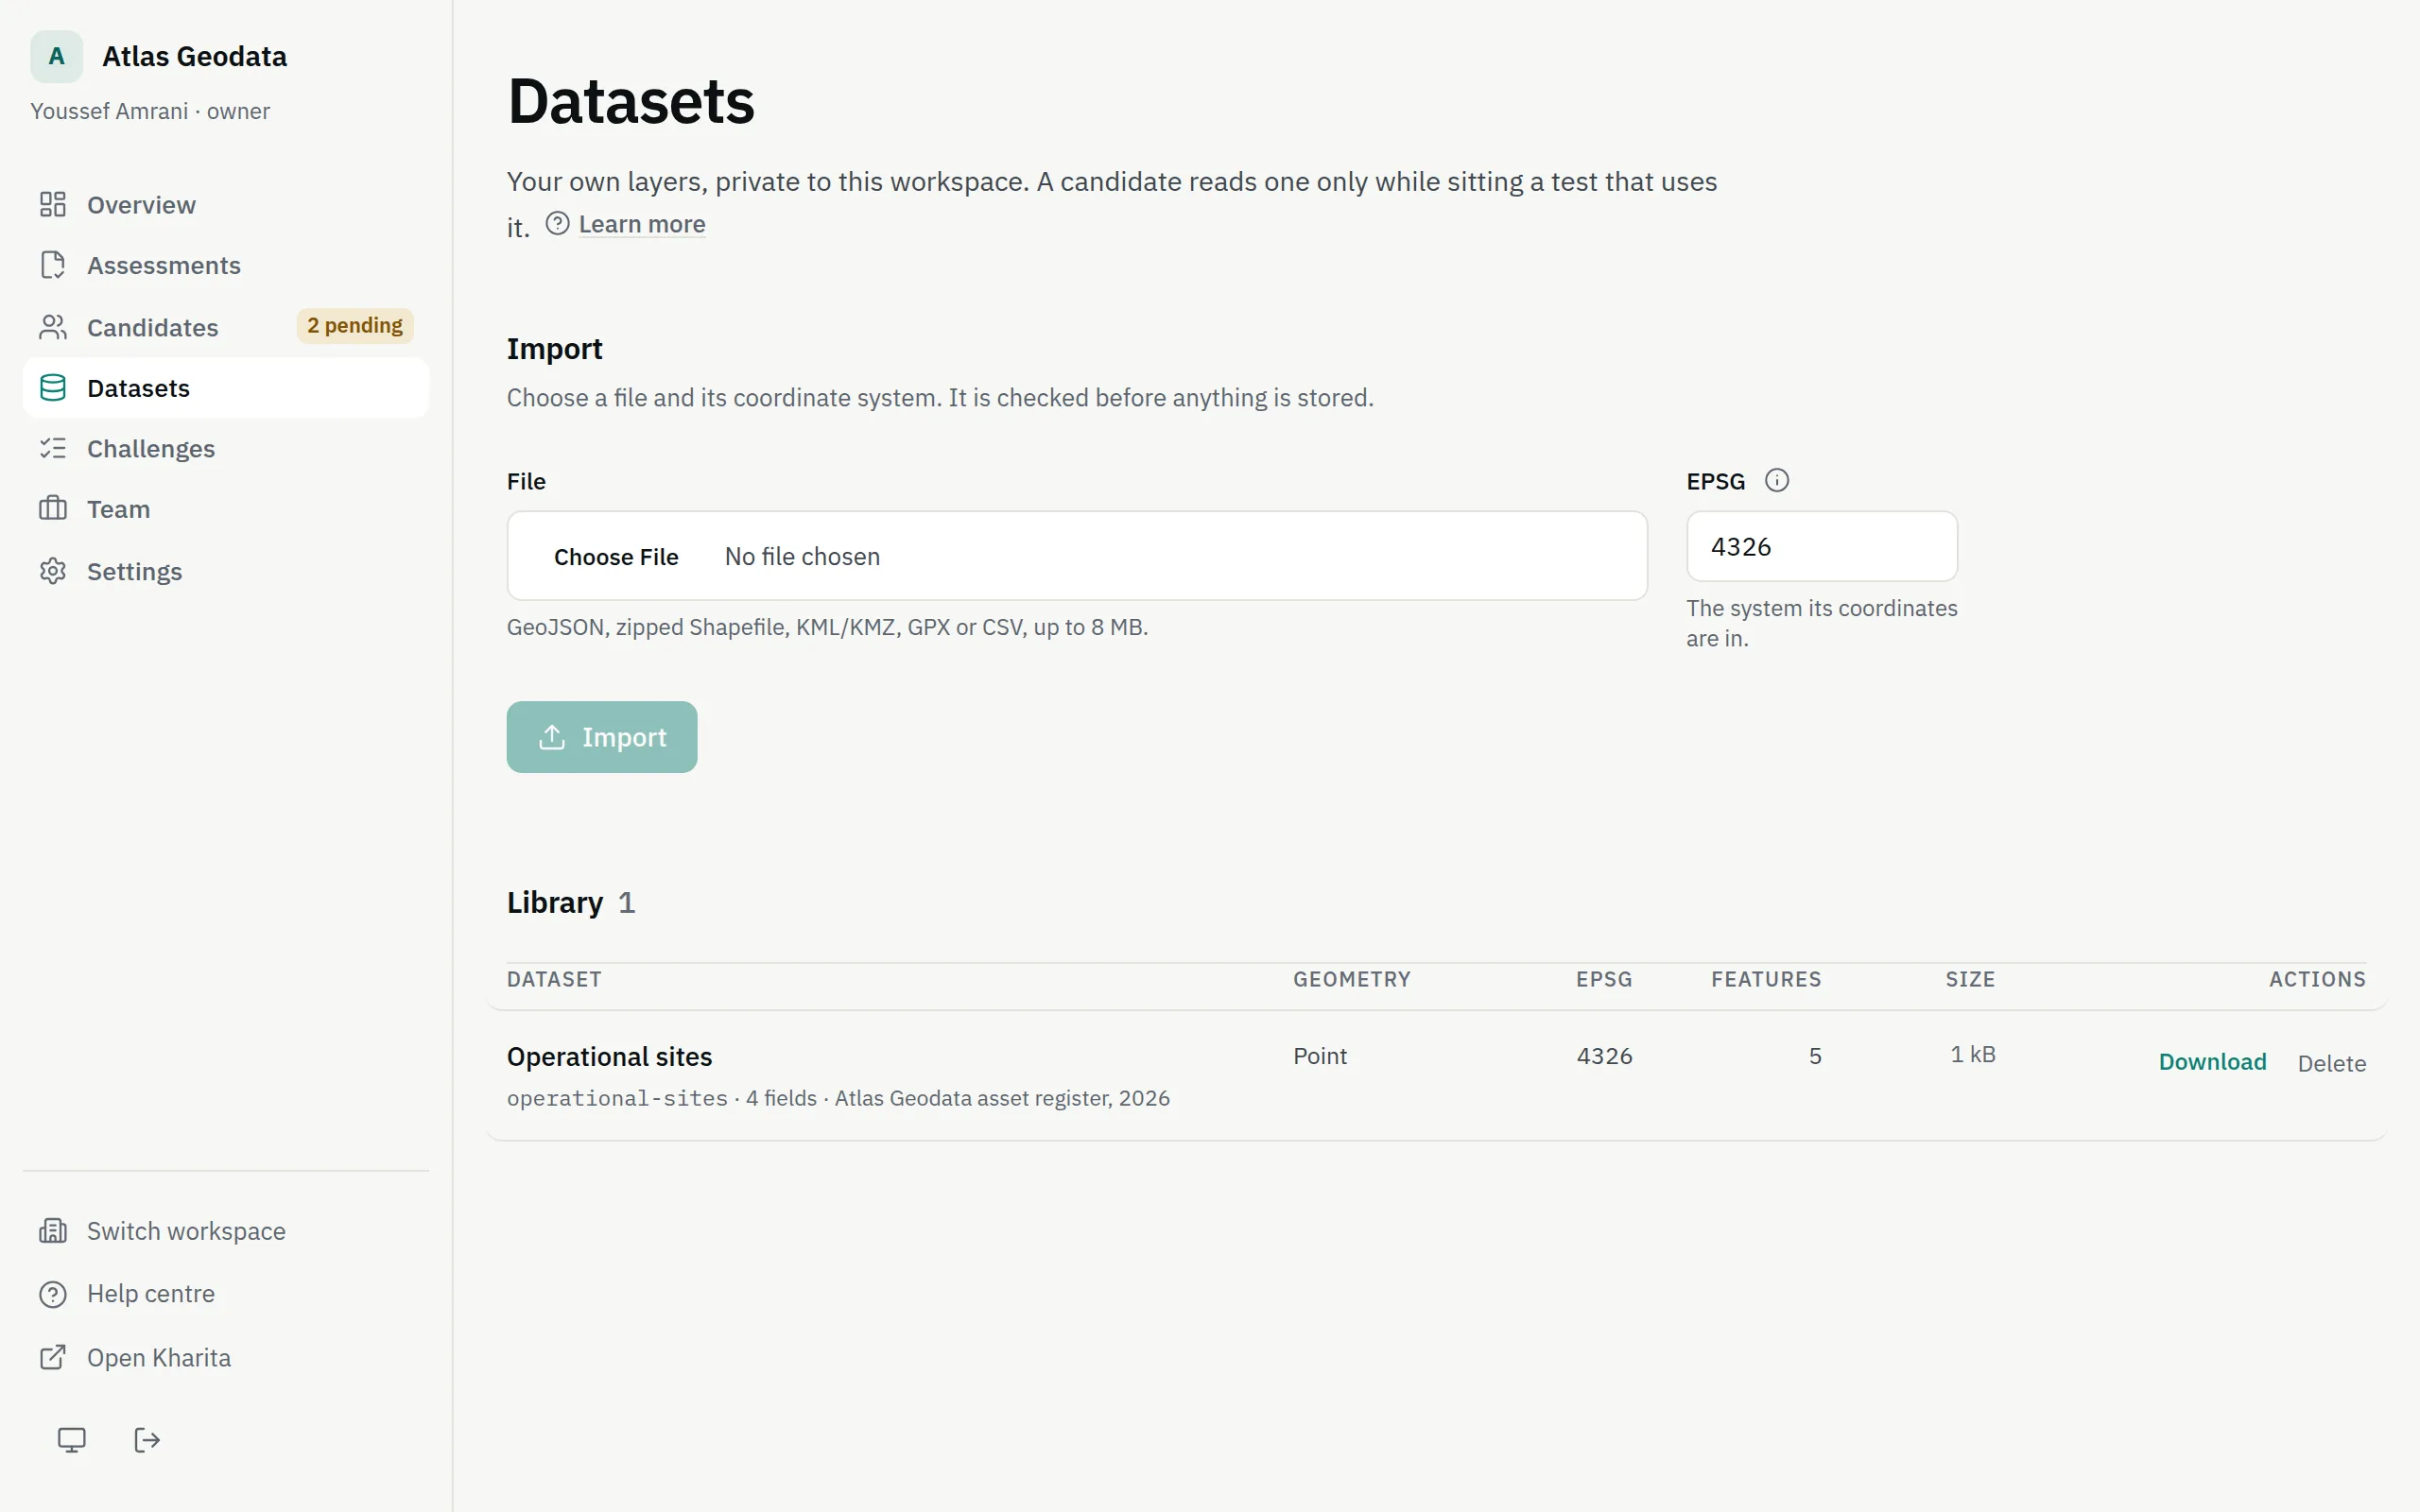
Task: Click the 2 pending badge
Action: click(x=355, y=326)
